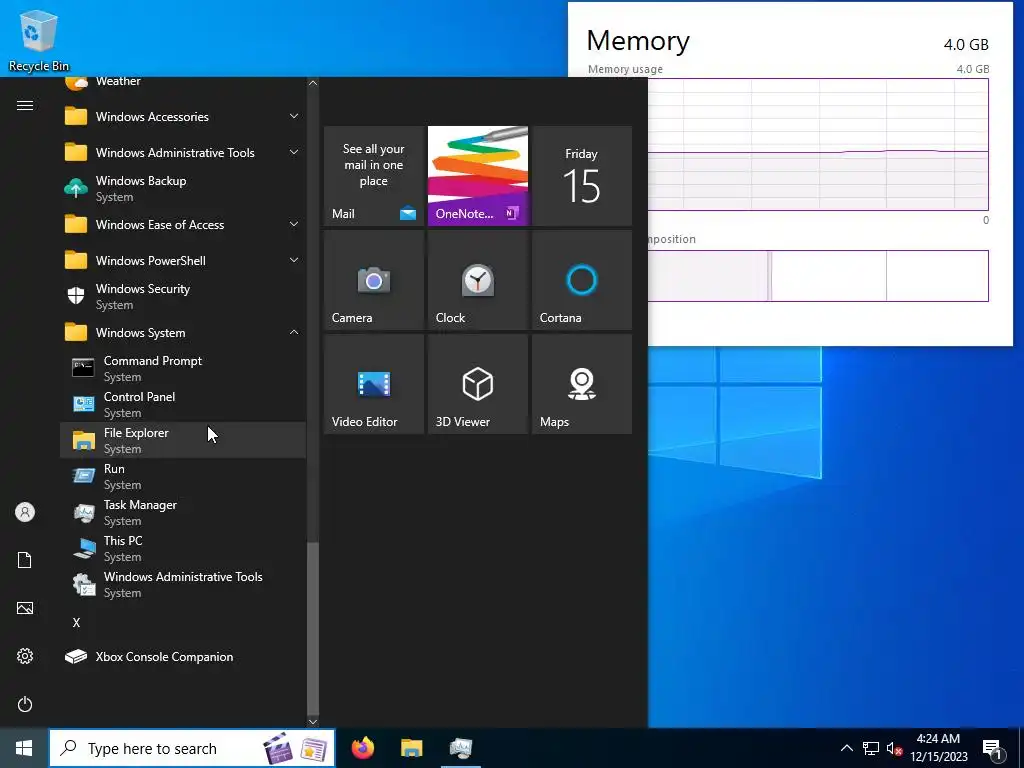
Task: Expand the Windows Ease of Access chevron
Action: 294,224
